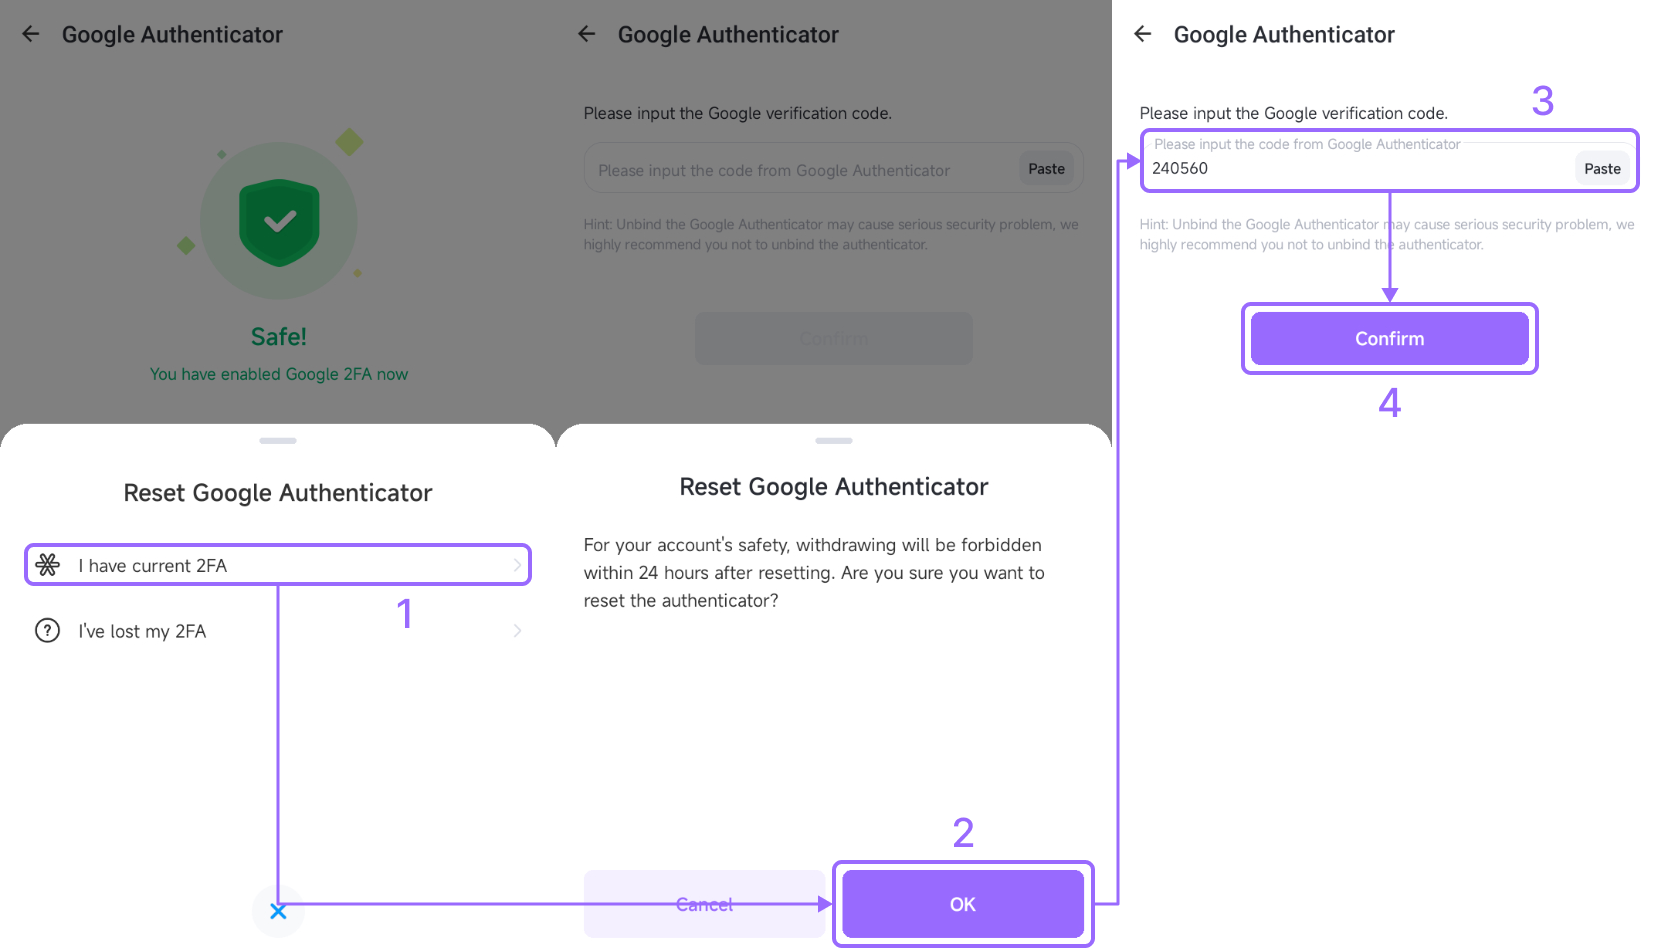Select the I have current 2FA option

[278, 565]
